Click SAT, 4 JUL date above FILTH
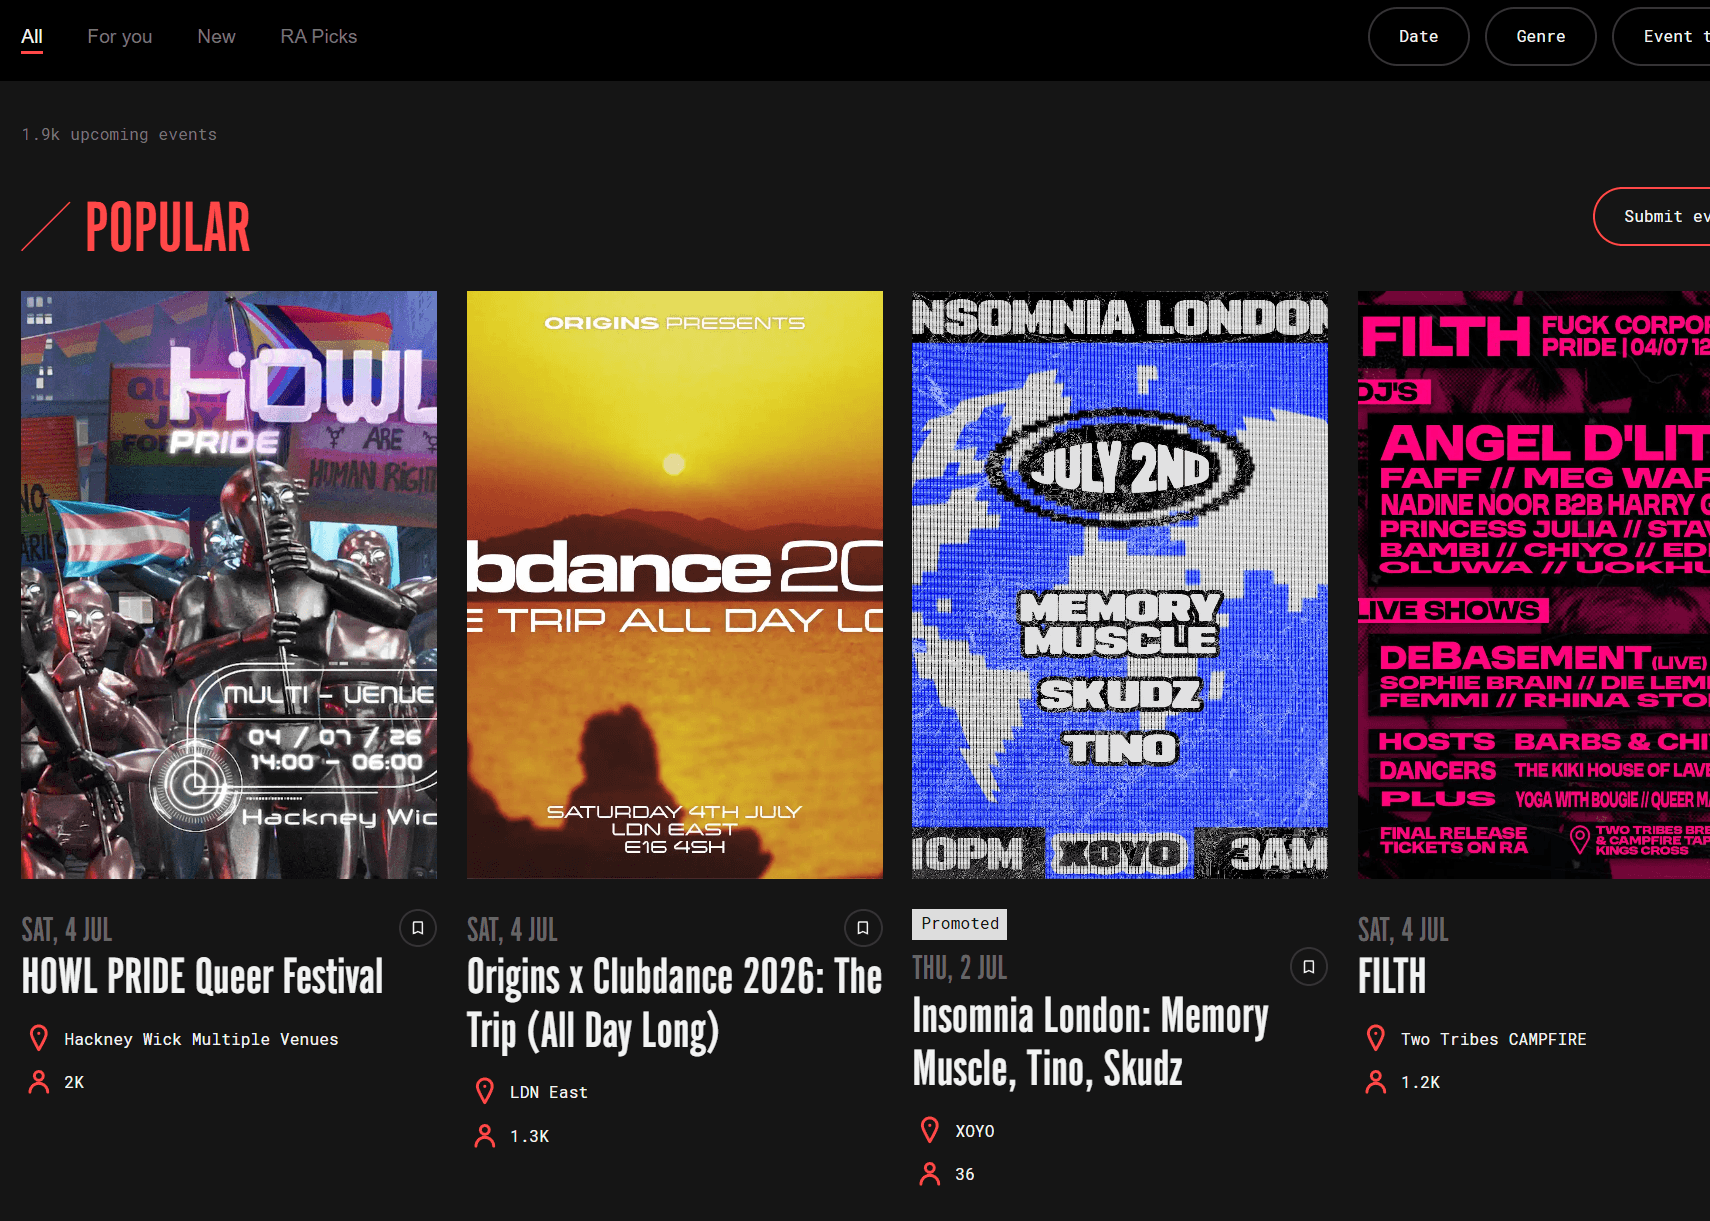 pos(1403,930)
